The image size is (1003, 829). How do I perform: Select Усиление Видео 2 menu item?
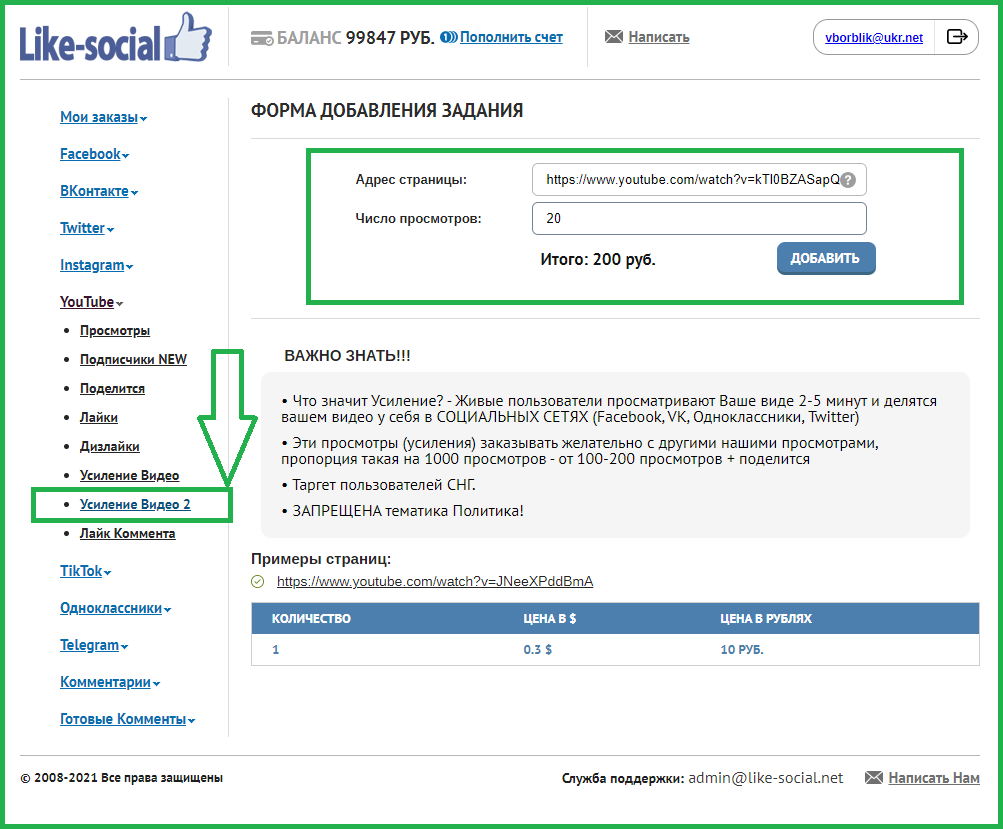(135, 504)
